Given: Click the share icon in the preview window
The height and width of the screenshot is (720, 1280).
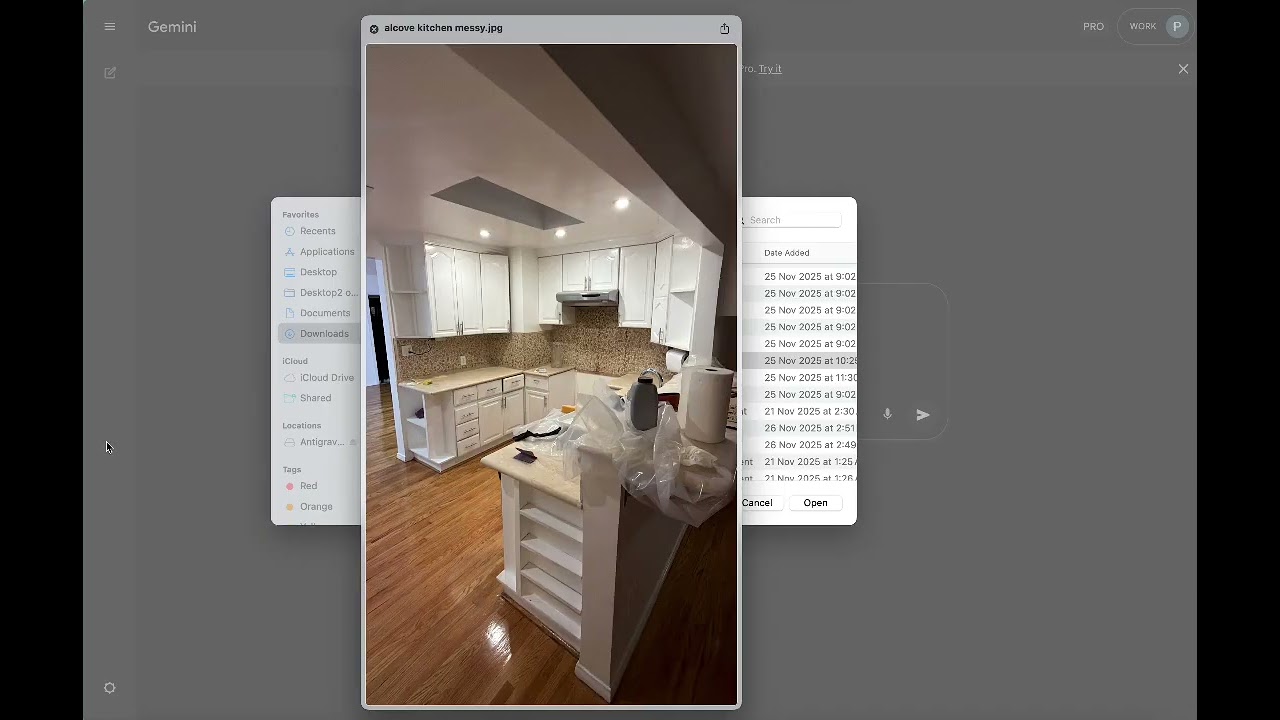Looking at the screenshot, I should click(x=725, y=28).
